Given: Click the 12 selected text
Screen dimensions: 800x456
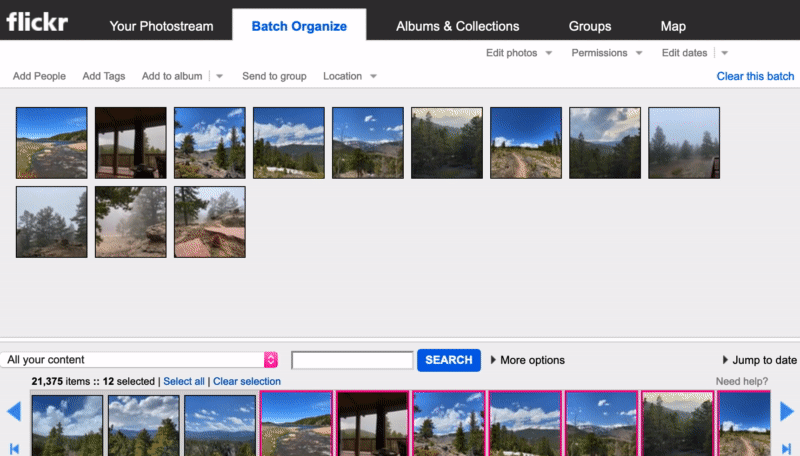Looking at the screenshot, I should (129, 382).
